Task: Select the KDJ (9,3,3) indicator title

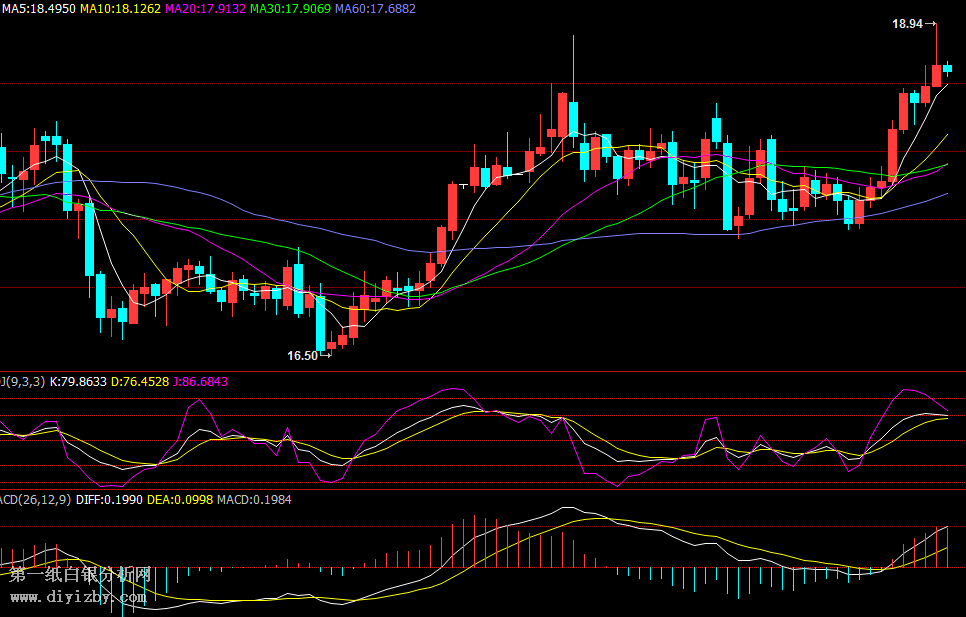Action: tap(22, 381)
